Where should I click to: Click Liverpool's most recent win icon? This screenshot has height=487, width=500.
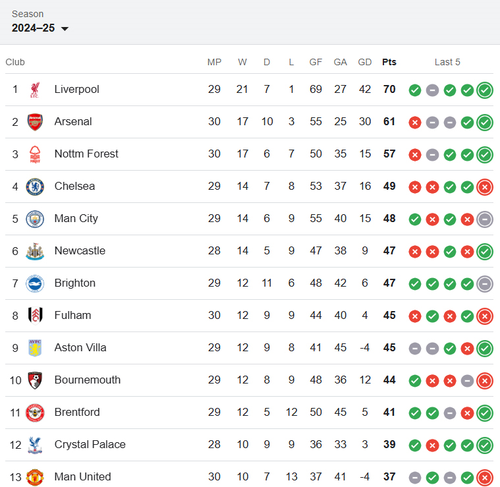(x=485, y=90)
